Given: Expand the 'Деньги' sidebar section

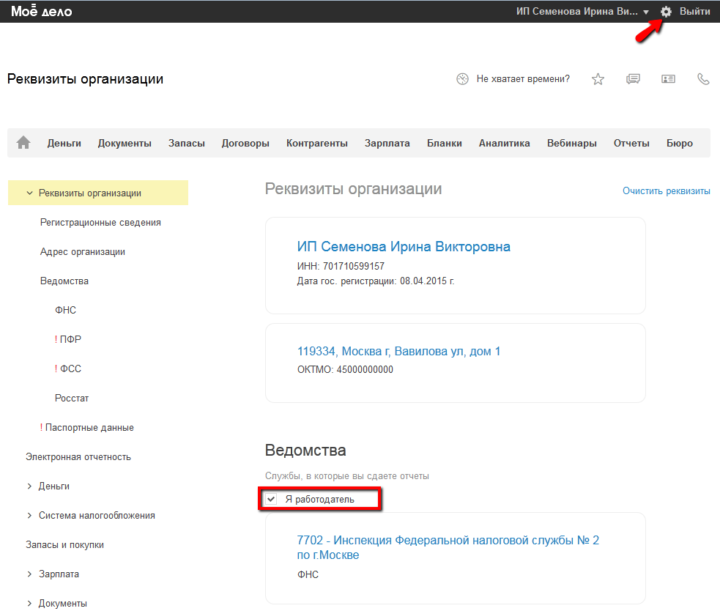Looking at the screenshot, I should [29, 486].
